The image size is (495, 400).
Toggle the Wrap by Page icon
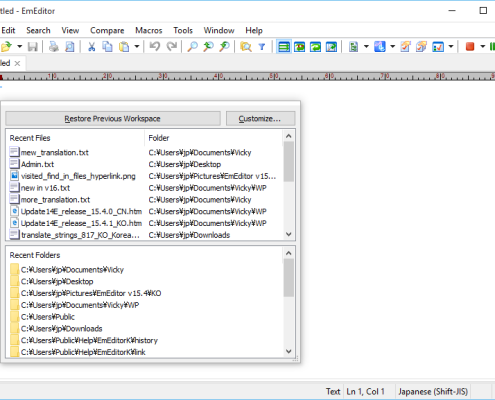pos(331,47)
